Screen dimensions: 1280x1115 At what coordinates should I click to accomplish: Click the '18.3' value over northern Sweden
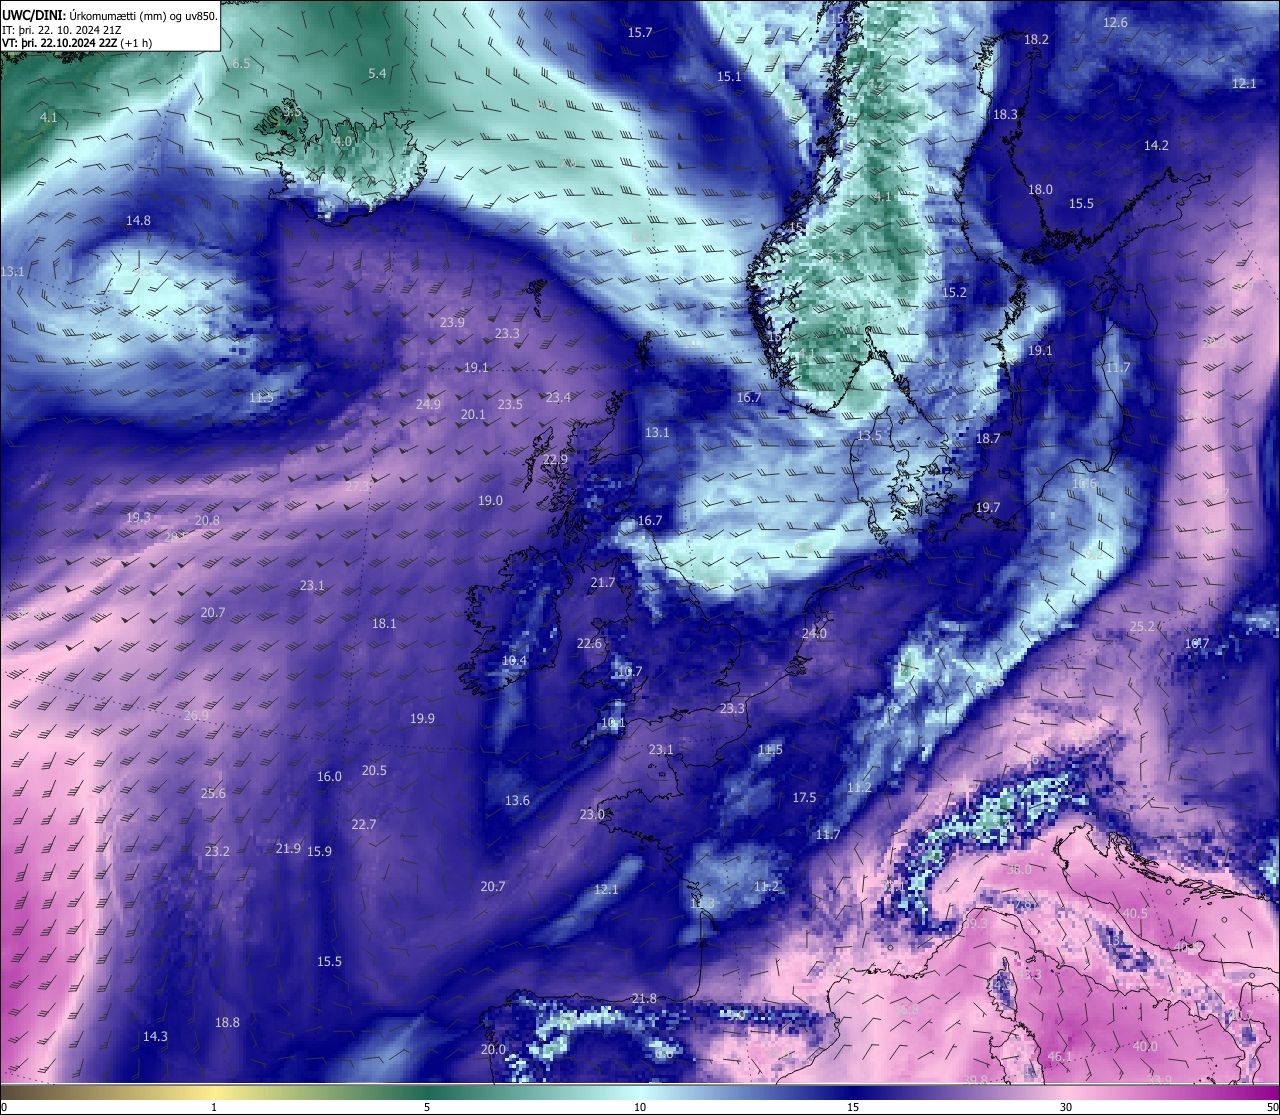pos(1005,114)
